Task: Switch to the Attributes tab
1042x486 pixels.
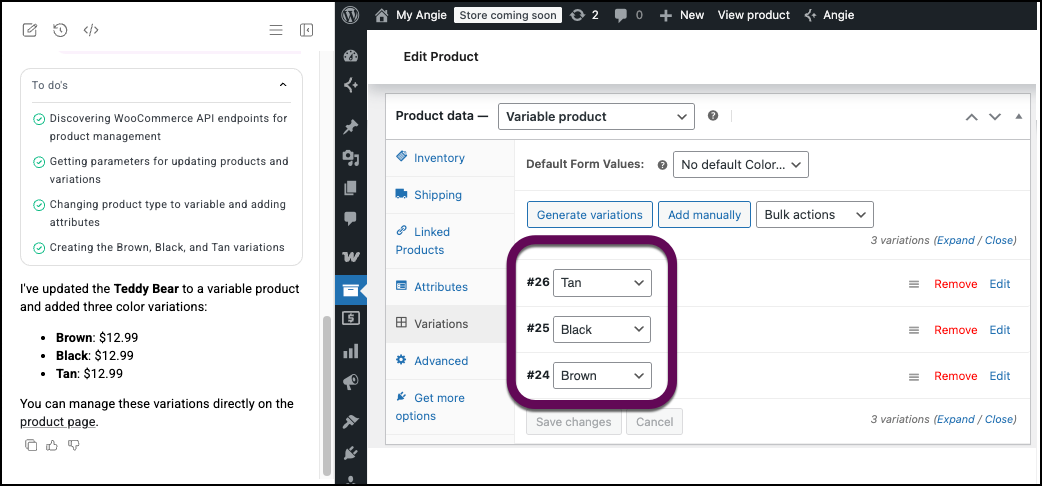Action: pos(440,287)
